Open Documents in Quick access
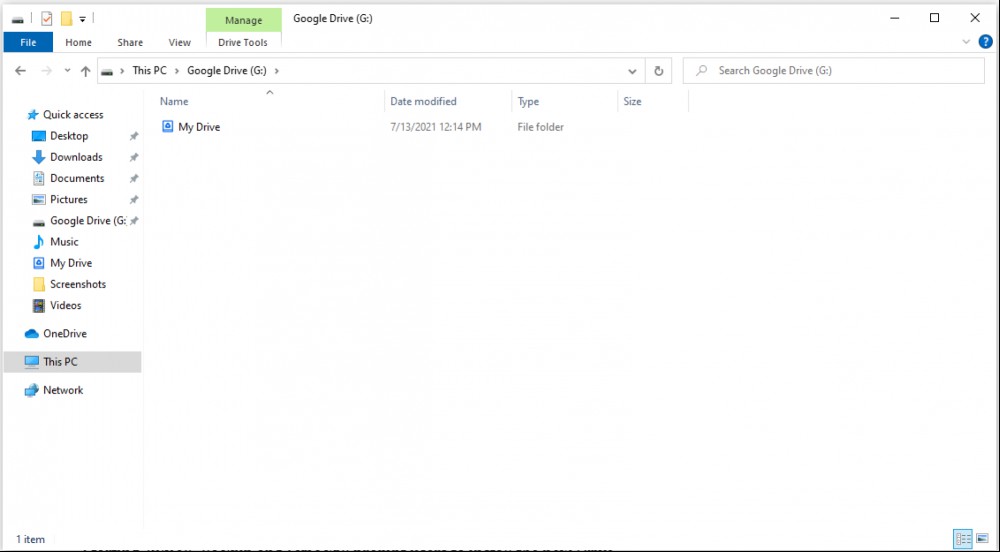The image size is (1000, 552). click(77, 178)
